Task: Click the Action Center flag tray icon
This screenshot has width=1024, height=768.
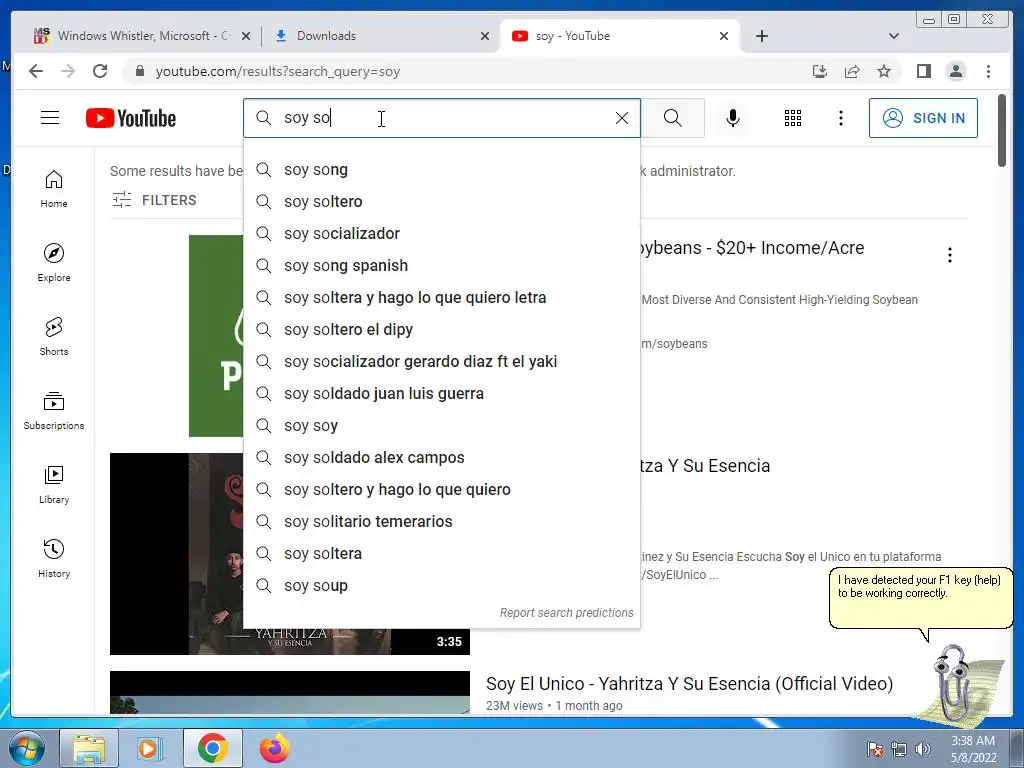Action: pyautogui.click(x=874, y=749)
